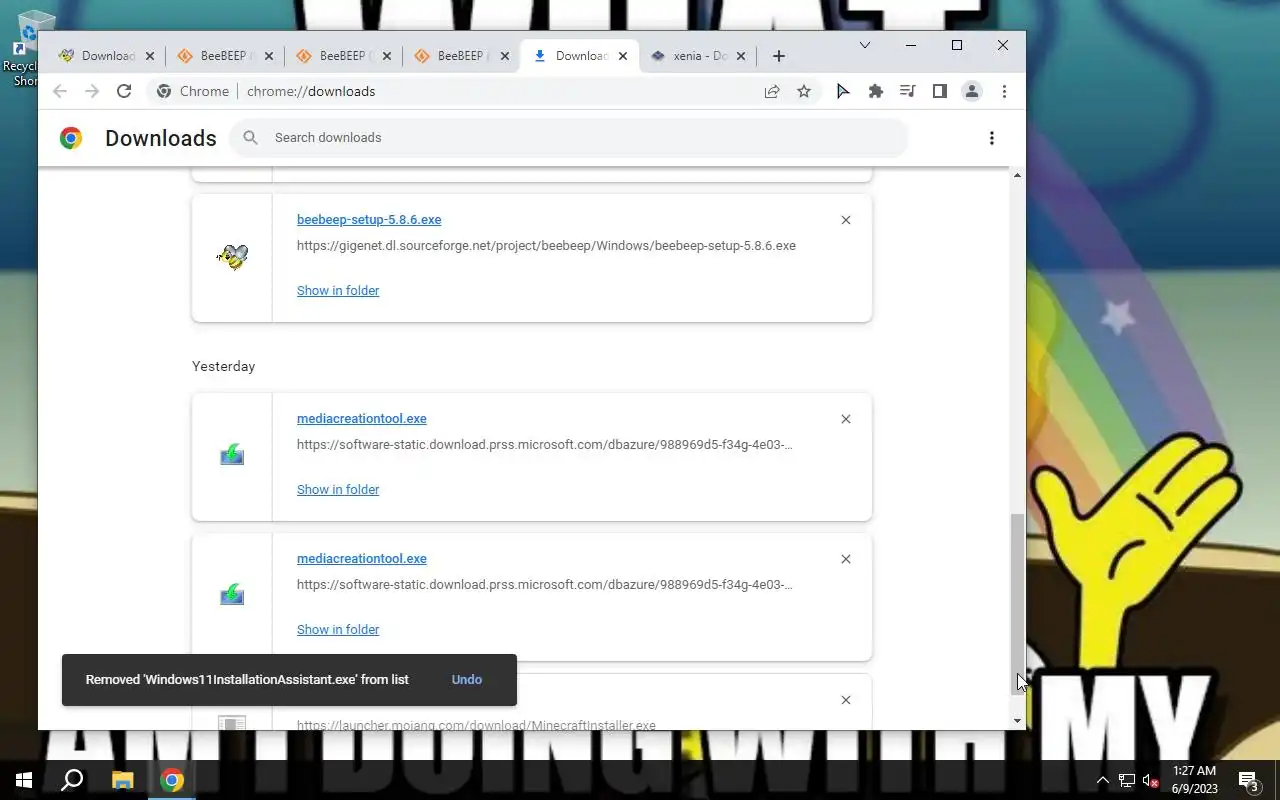
Task: Click the share page icon in address bar
Action: pyautogui.click(x=772, y=91)
